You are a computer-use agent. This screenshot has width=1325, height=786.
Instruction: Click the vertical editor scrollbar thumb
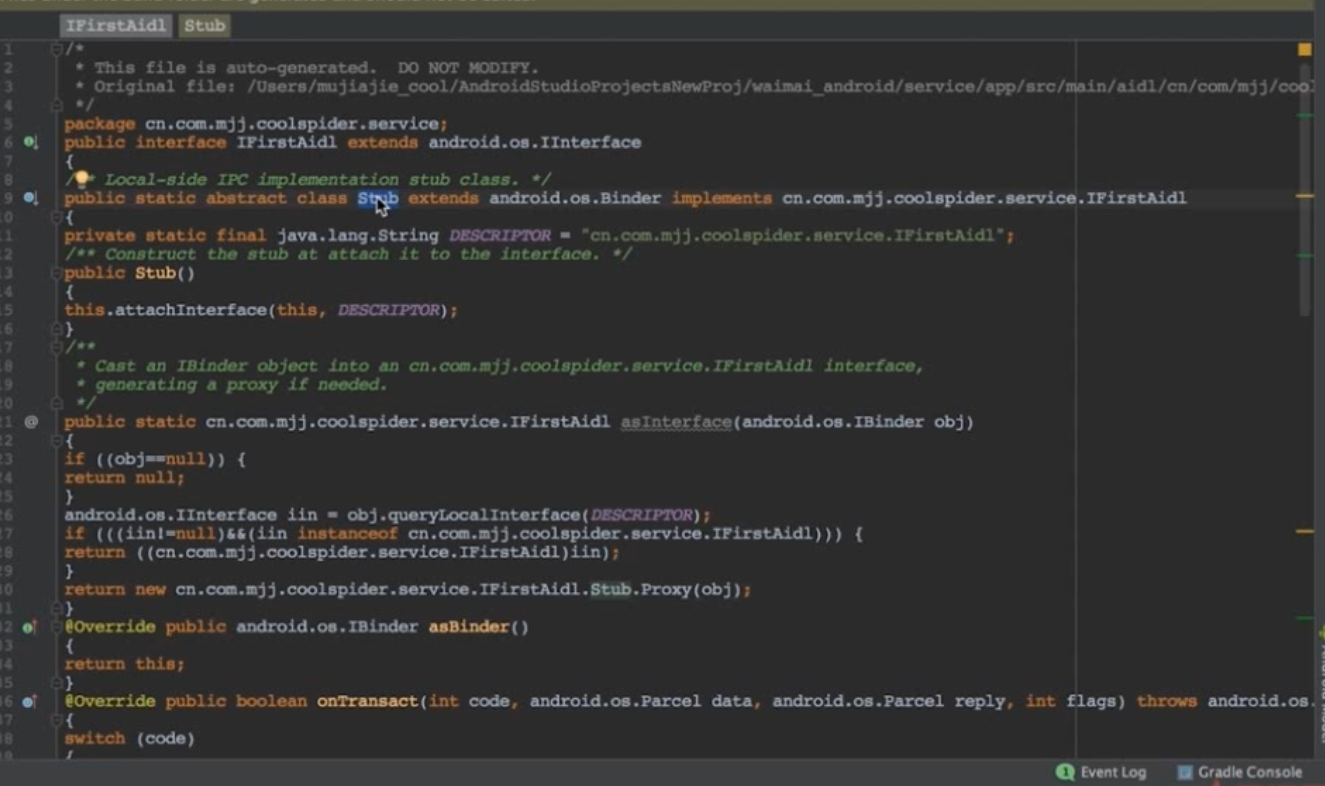coord(1304,190)
